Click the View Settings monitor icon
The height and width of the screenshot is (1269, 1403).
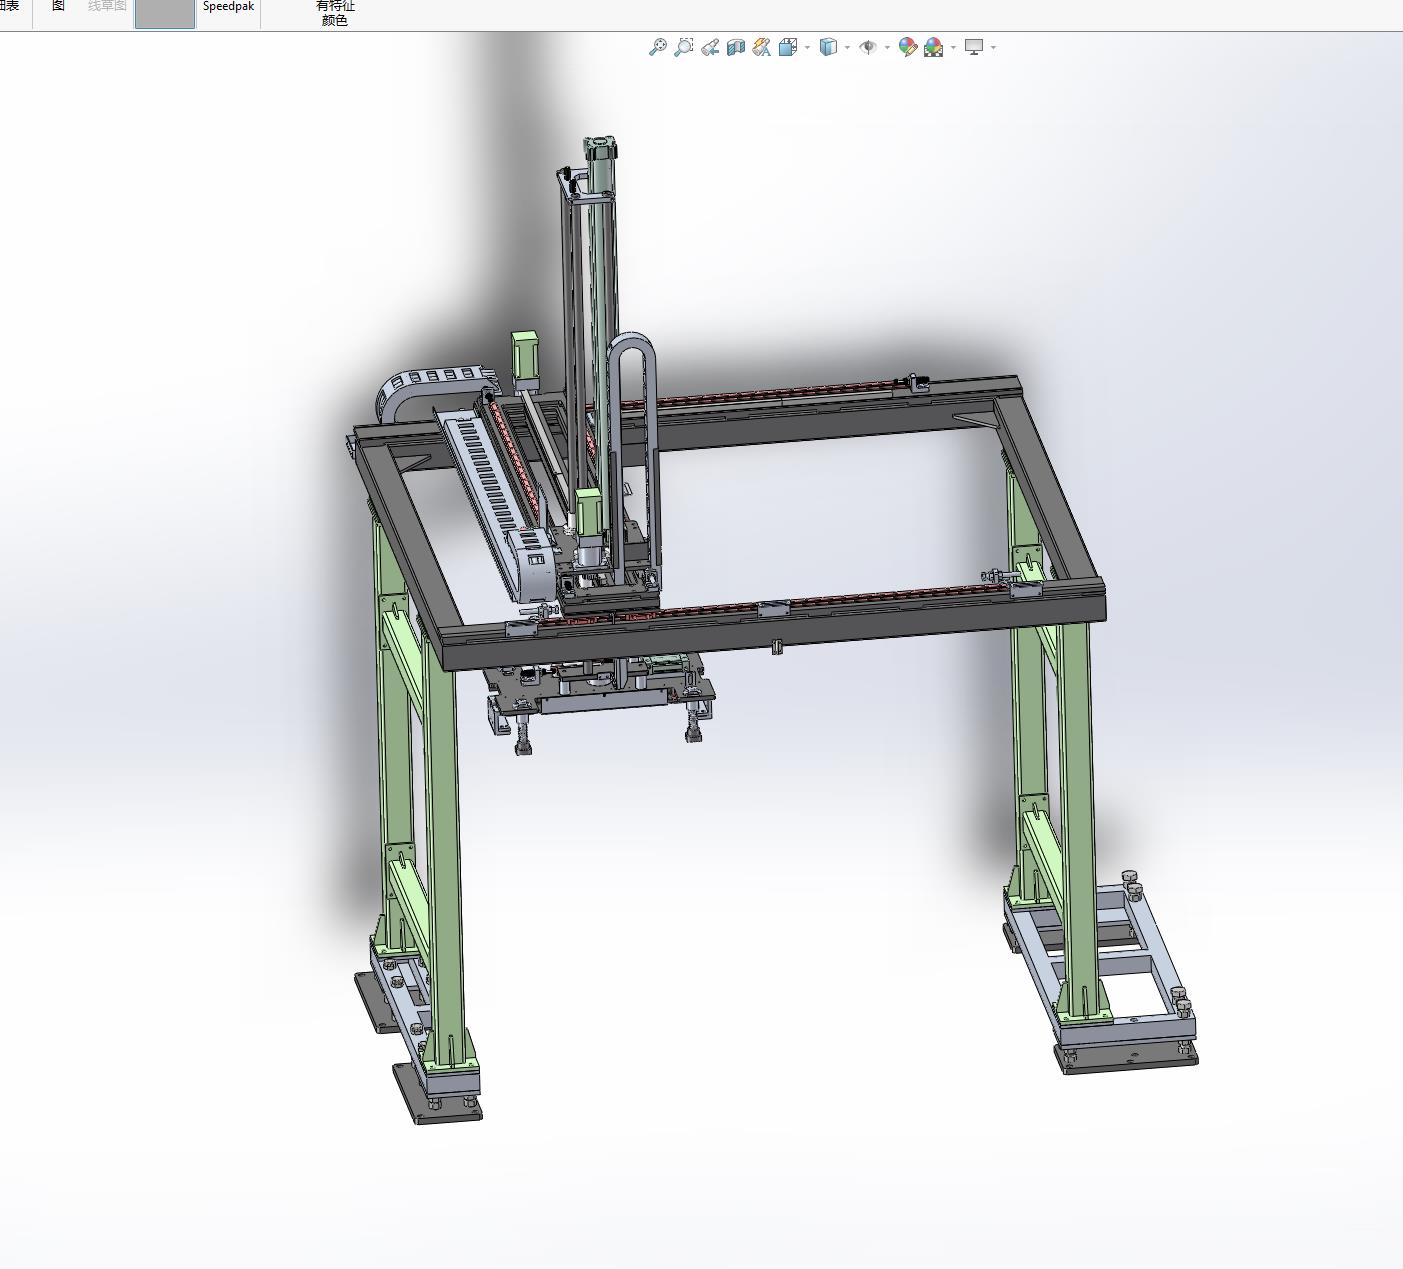[x=974, y=47]
